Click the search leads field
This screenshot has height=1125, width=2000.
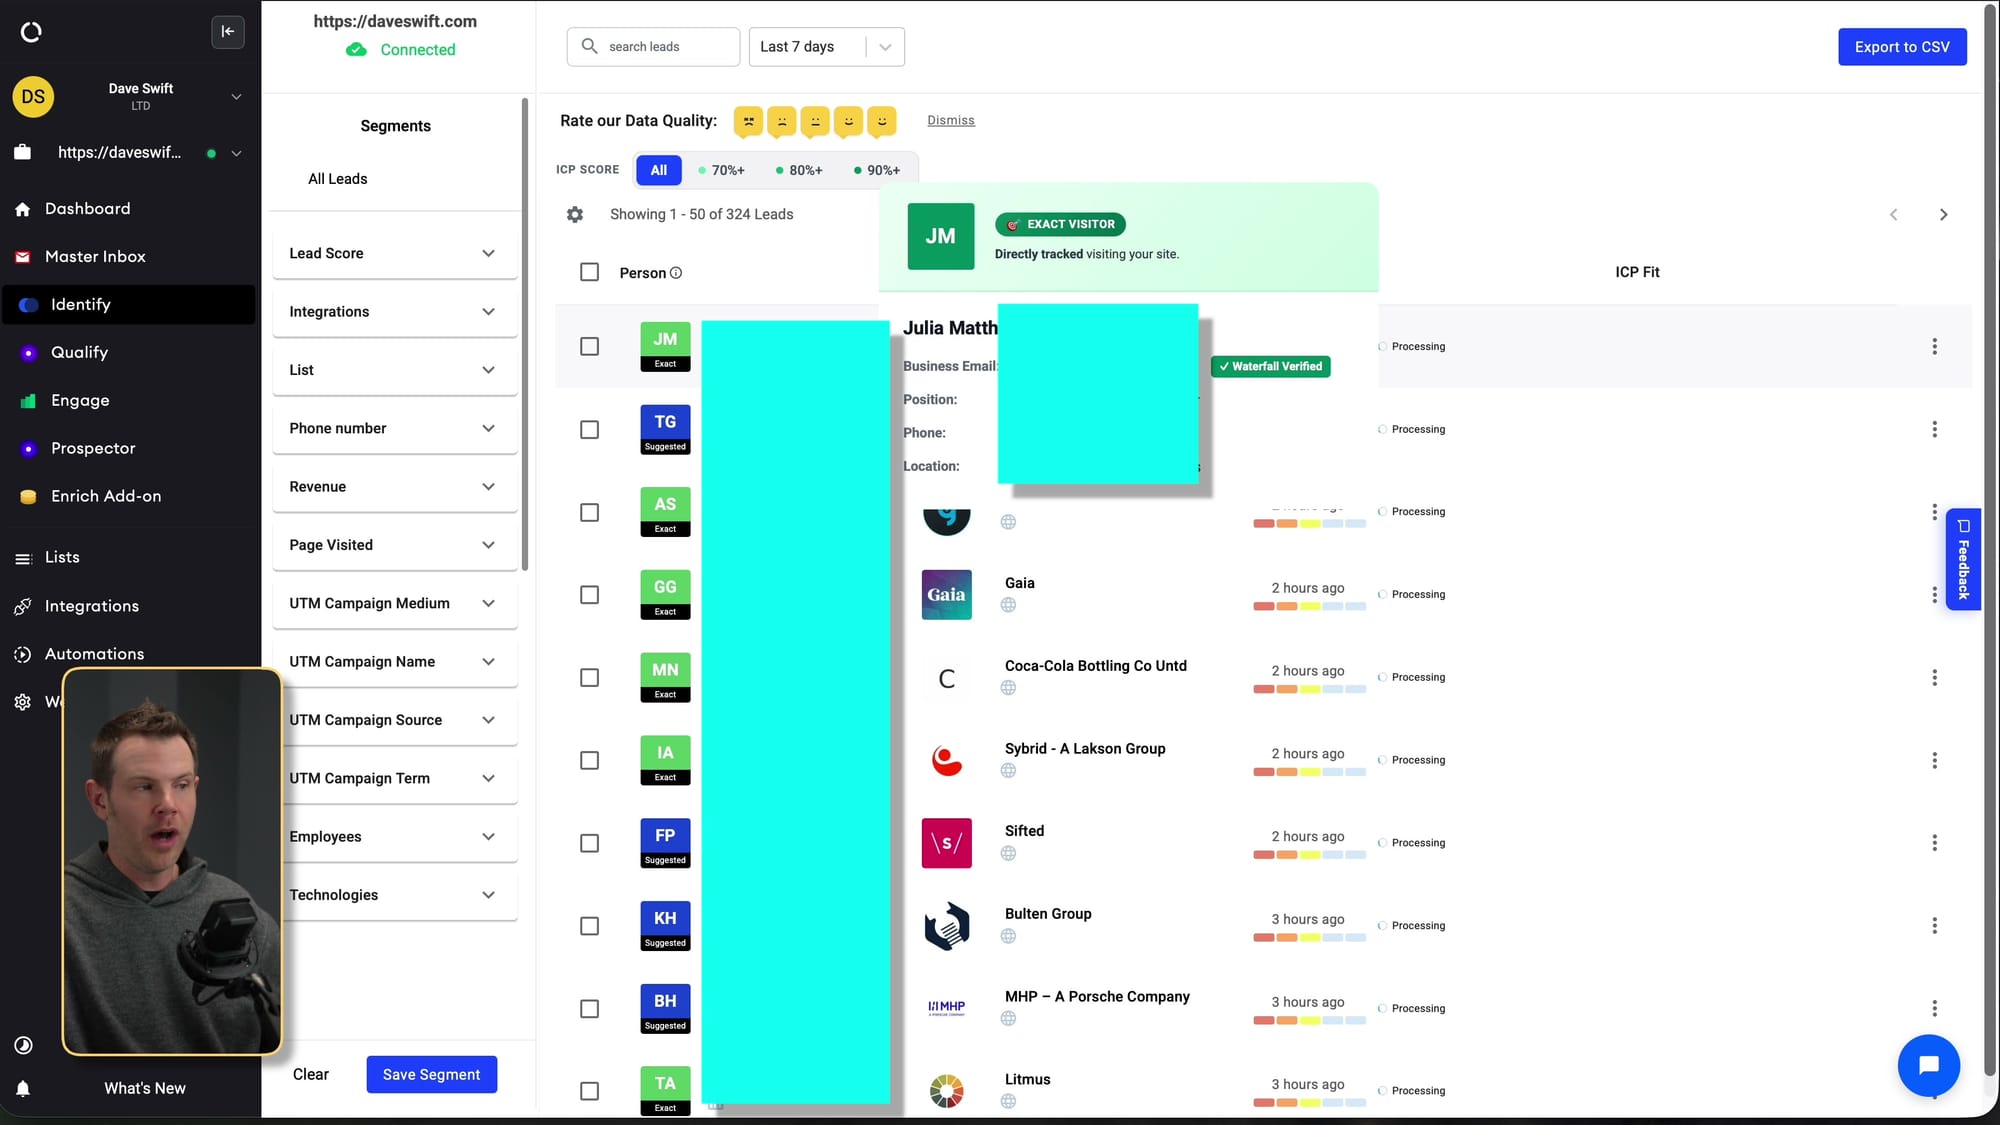point(653,47)
